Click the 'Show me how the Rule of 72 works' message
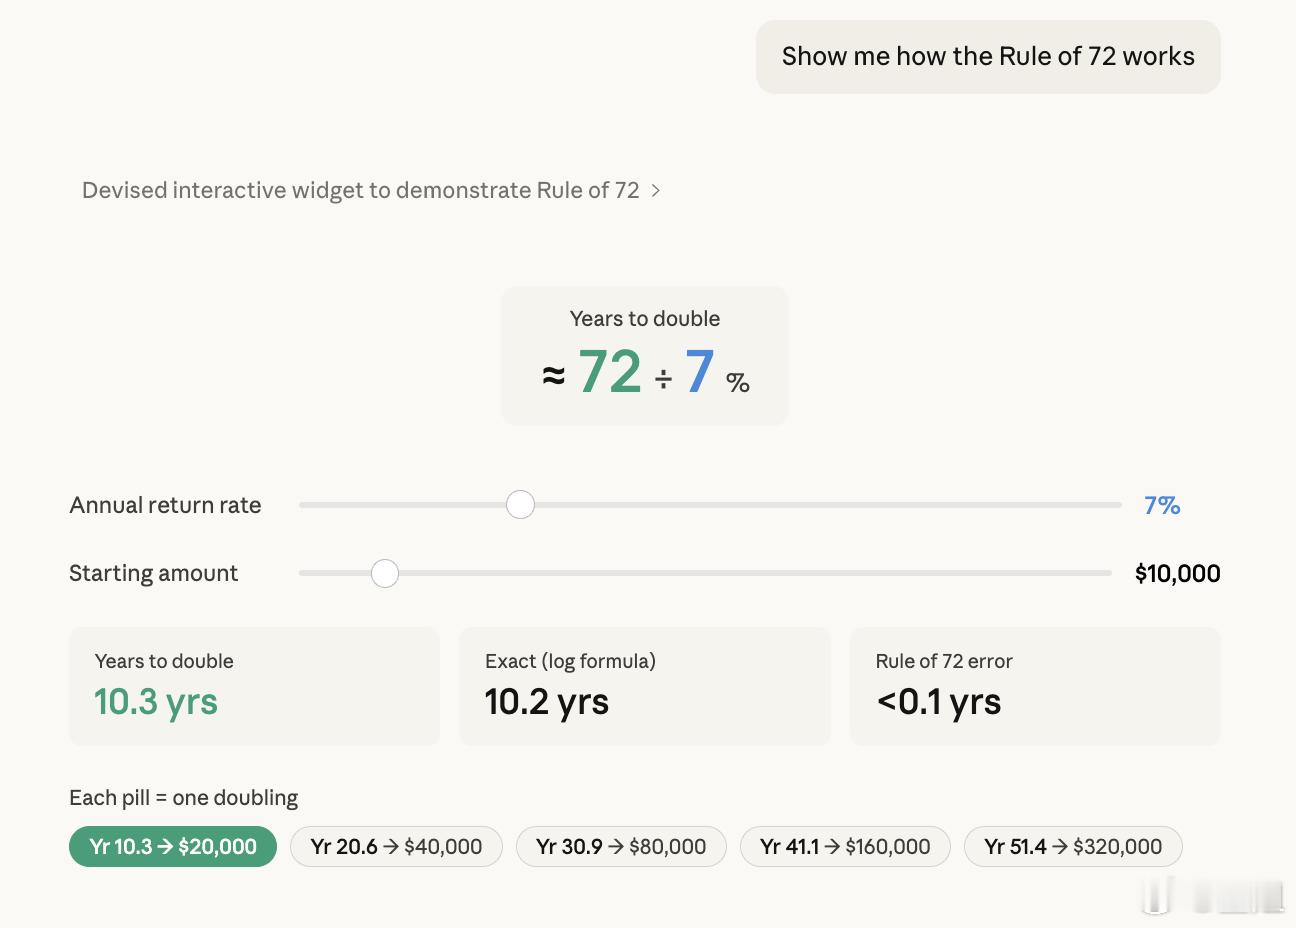Image resolution: width=1296 pixels, height=928 pixels. (x=988, y=57)
